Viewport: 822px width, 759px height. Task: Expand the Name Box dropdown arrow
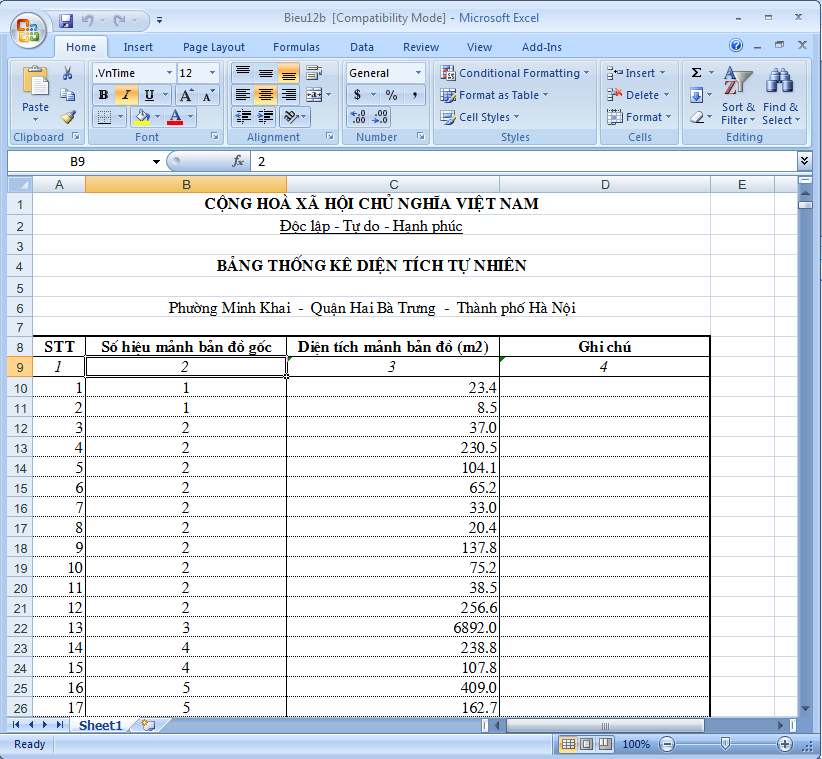156,161
